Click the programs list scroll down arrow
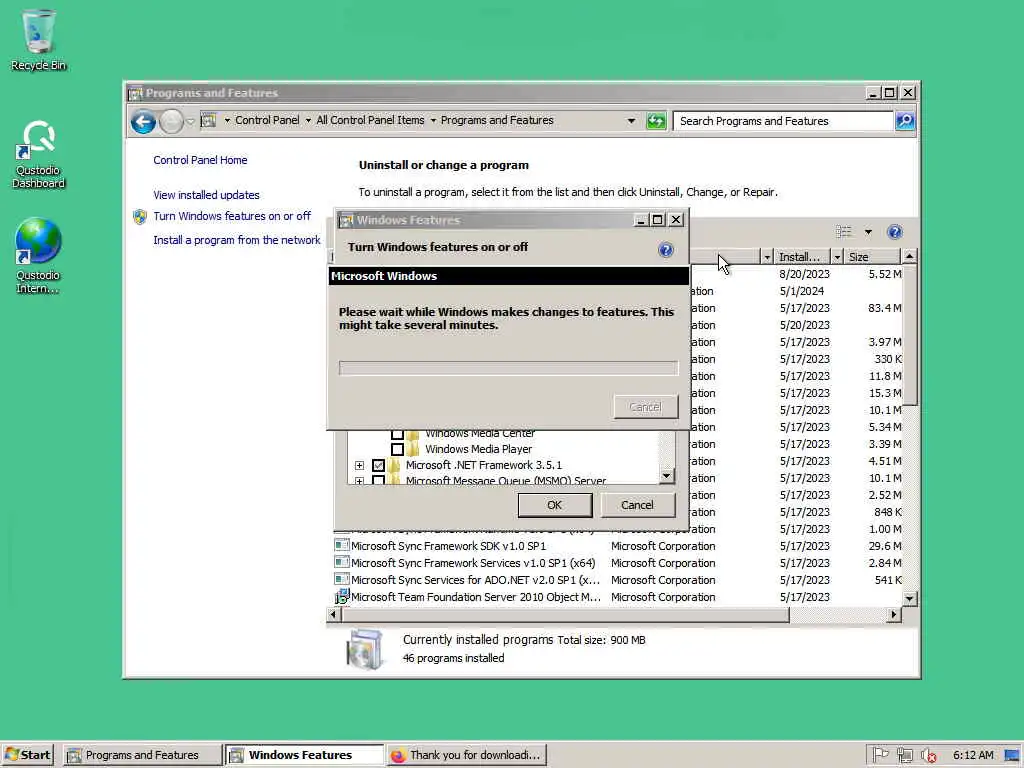Viewport: 1024px width, 768px height. (910, 598)
